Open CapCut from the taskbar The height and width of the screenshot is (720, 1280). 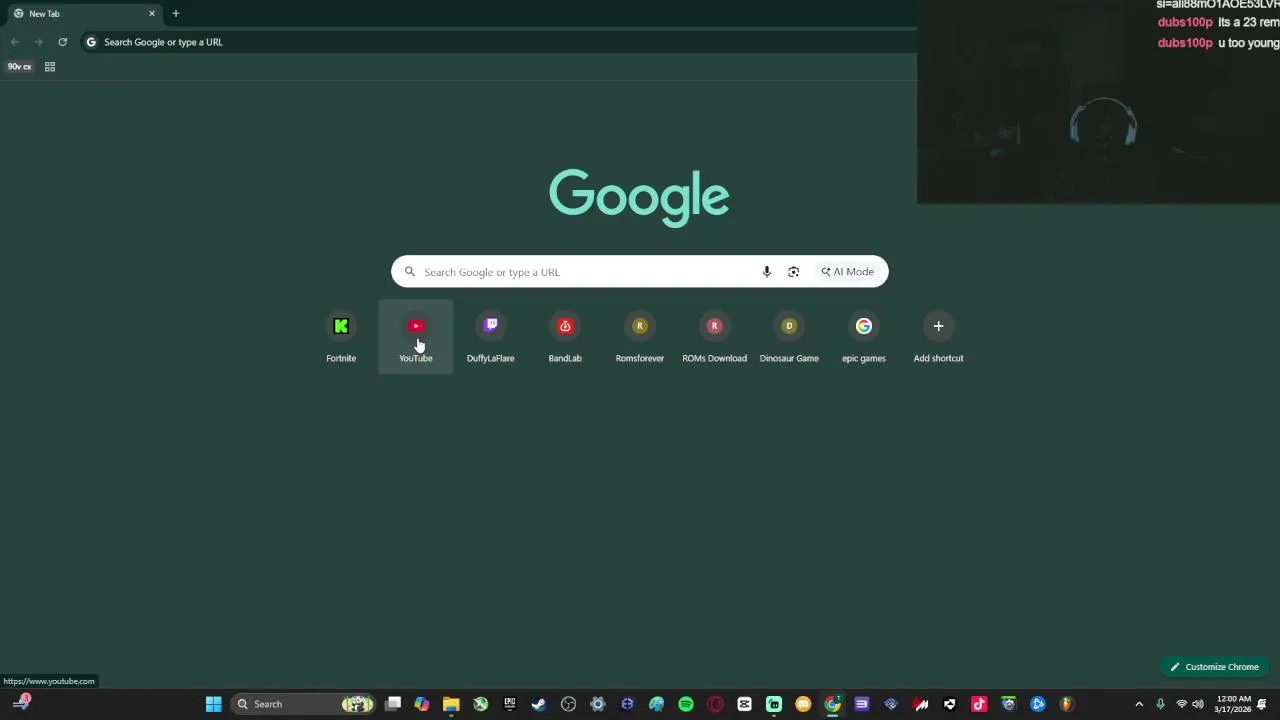point(744,704)
